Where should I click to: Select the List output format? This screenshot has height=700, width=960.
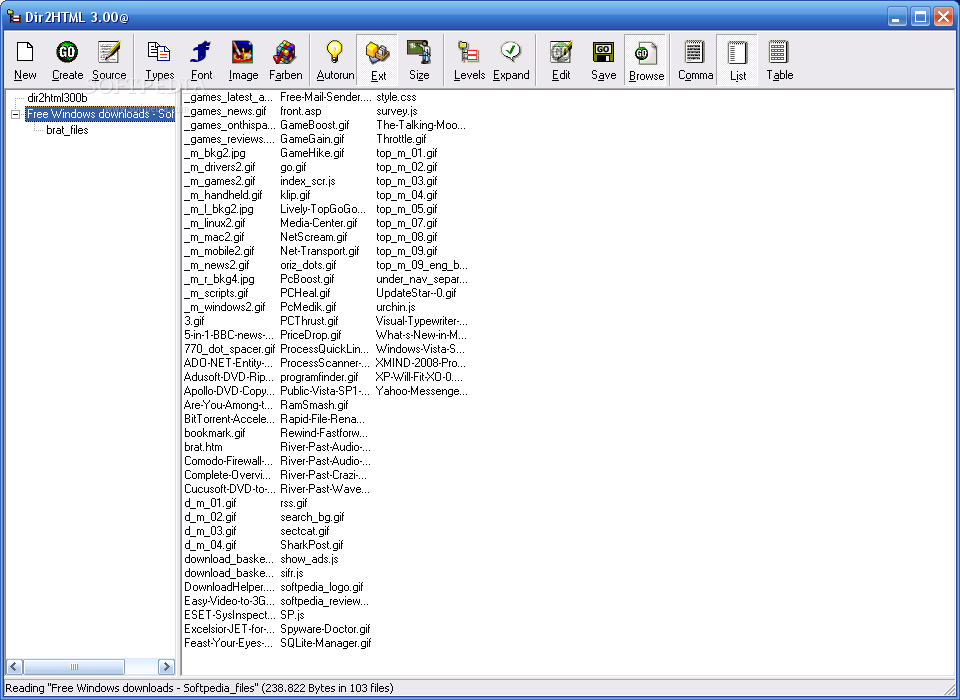(737, 60)
